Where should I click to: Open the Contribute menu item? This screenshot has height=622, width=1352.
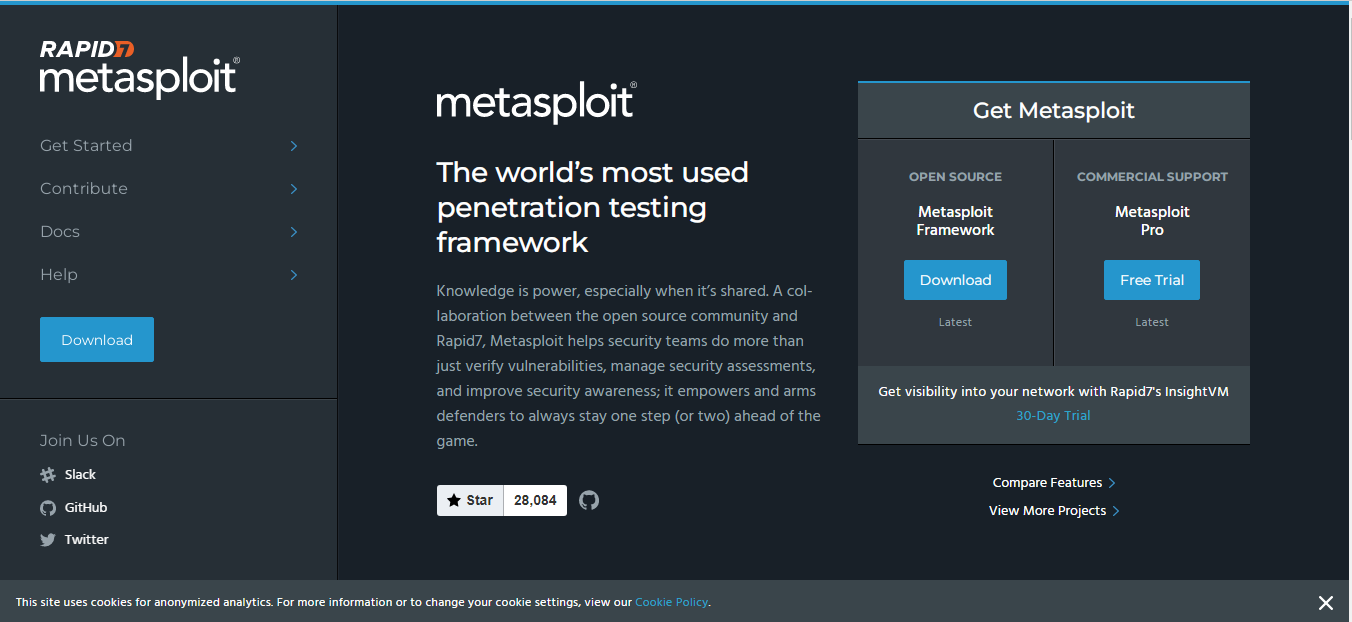84,189
